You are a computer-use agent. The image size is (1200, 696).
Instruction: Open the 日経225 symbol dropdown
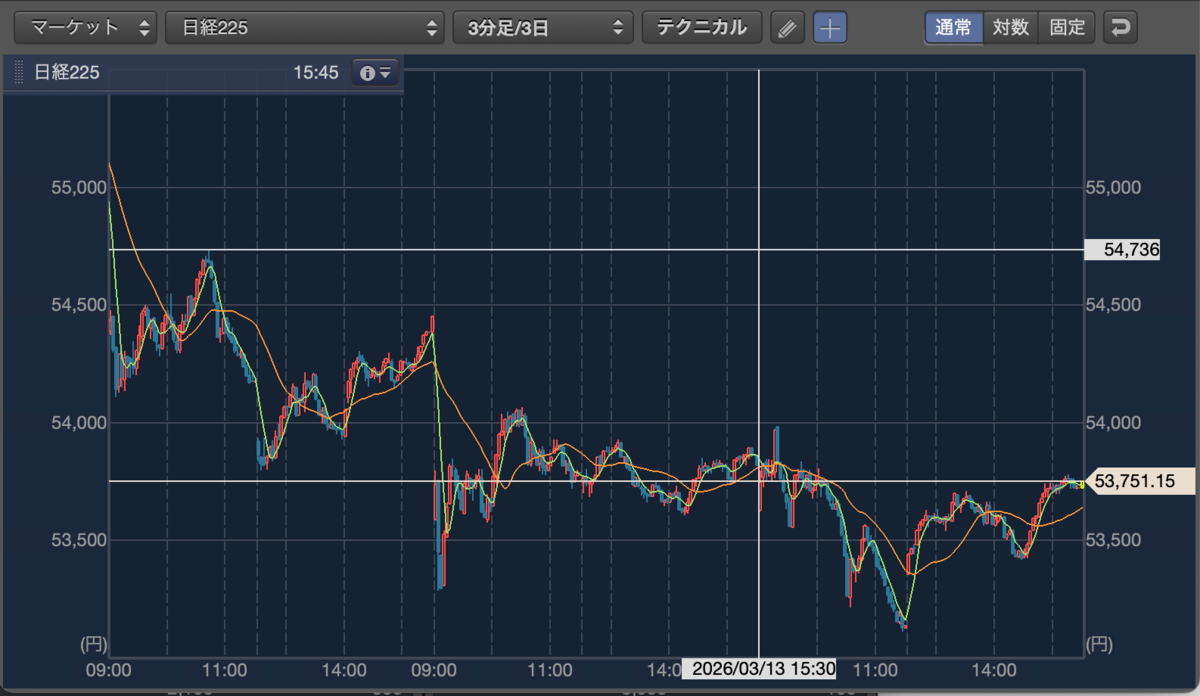(x=305, y=27)
